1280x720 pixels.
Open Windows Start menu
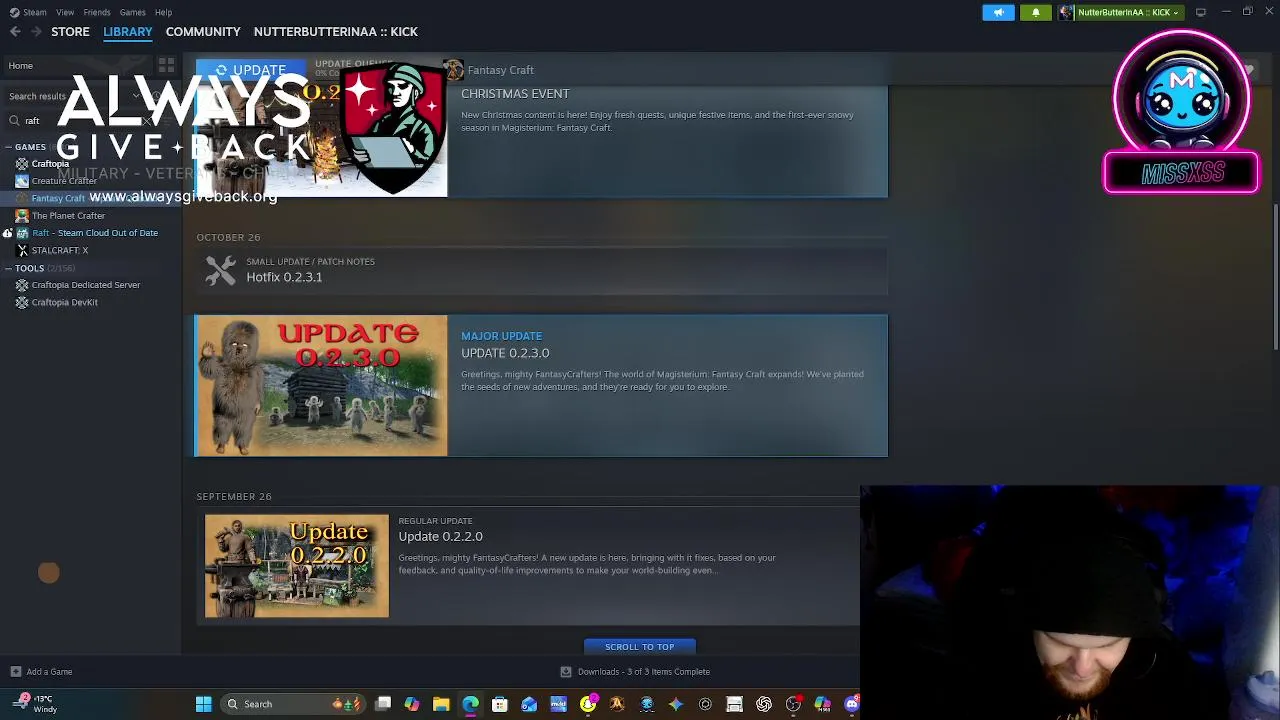[203, 704]
